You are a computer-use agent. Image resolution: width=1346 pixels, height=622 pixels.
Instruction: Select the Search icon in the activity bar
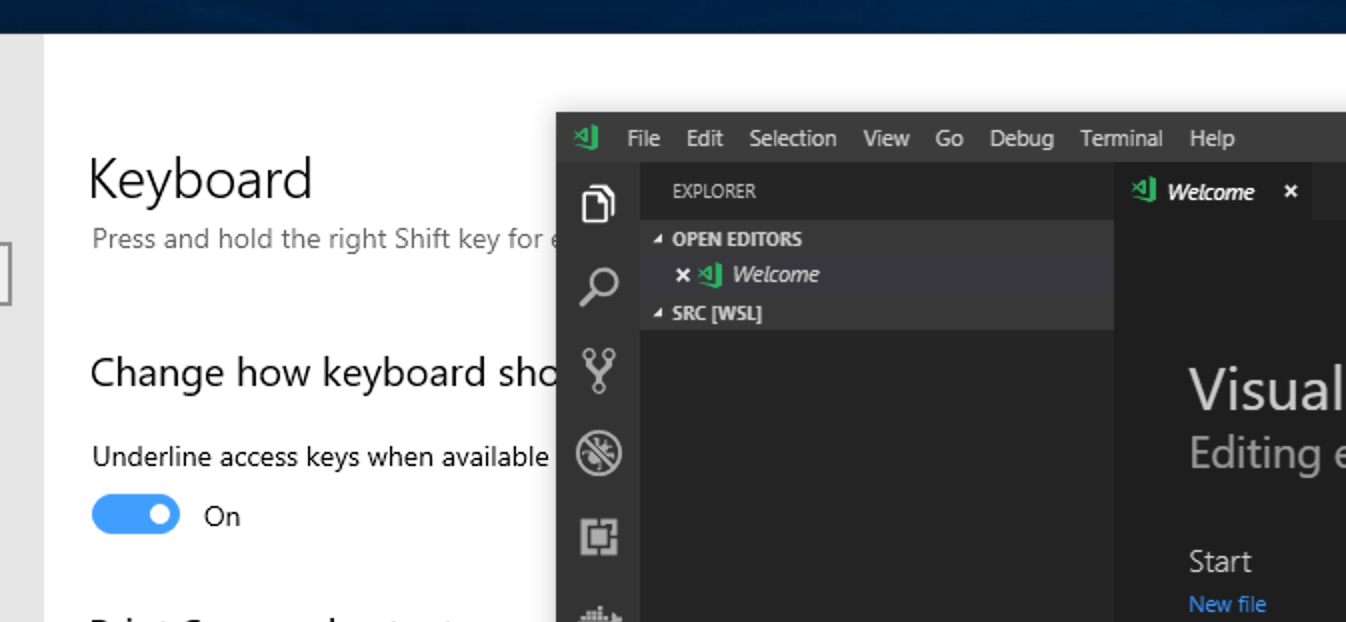[x=598, y=287]
